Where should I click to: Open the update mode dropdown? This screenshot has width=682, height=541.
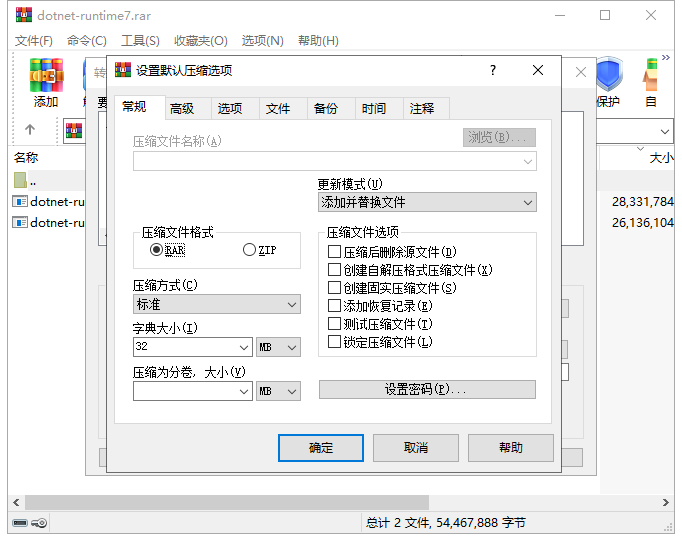(x=427, y=202)
